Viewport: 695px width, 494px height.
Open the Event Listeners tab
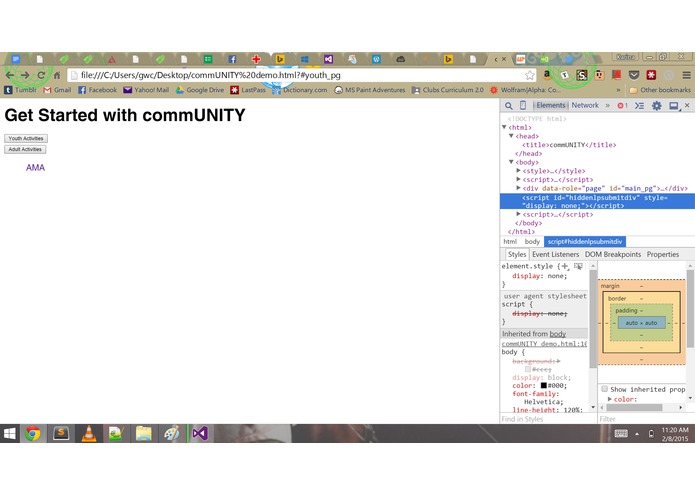tap(555, 254)
